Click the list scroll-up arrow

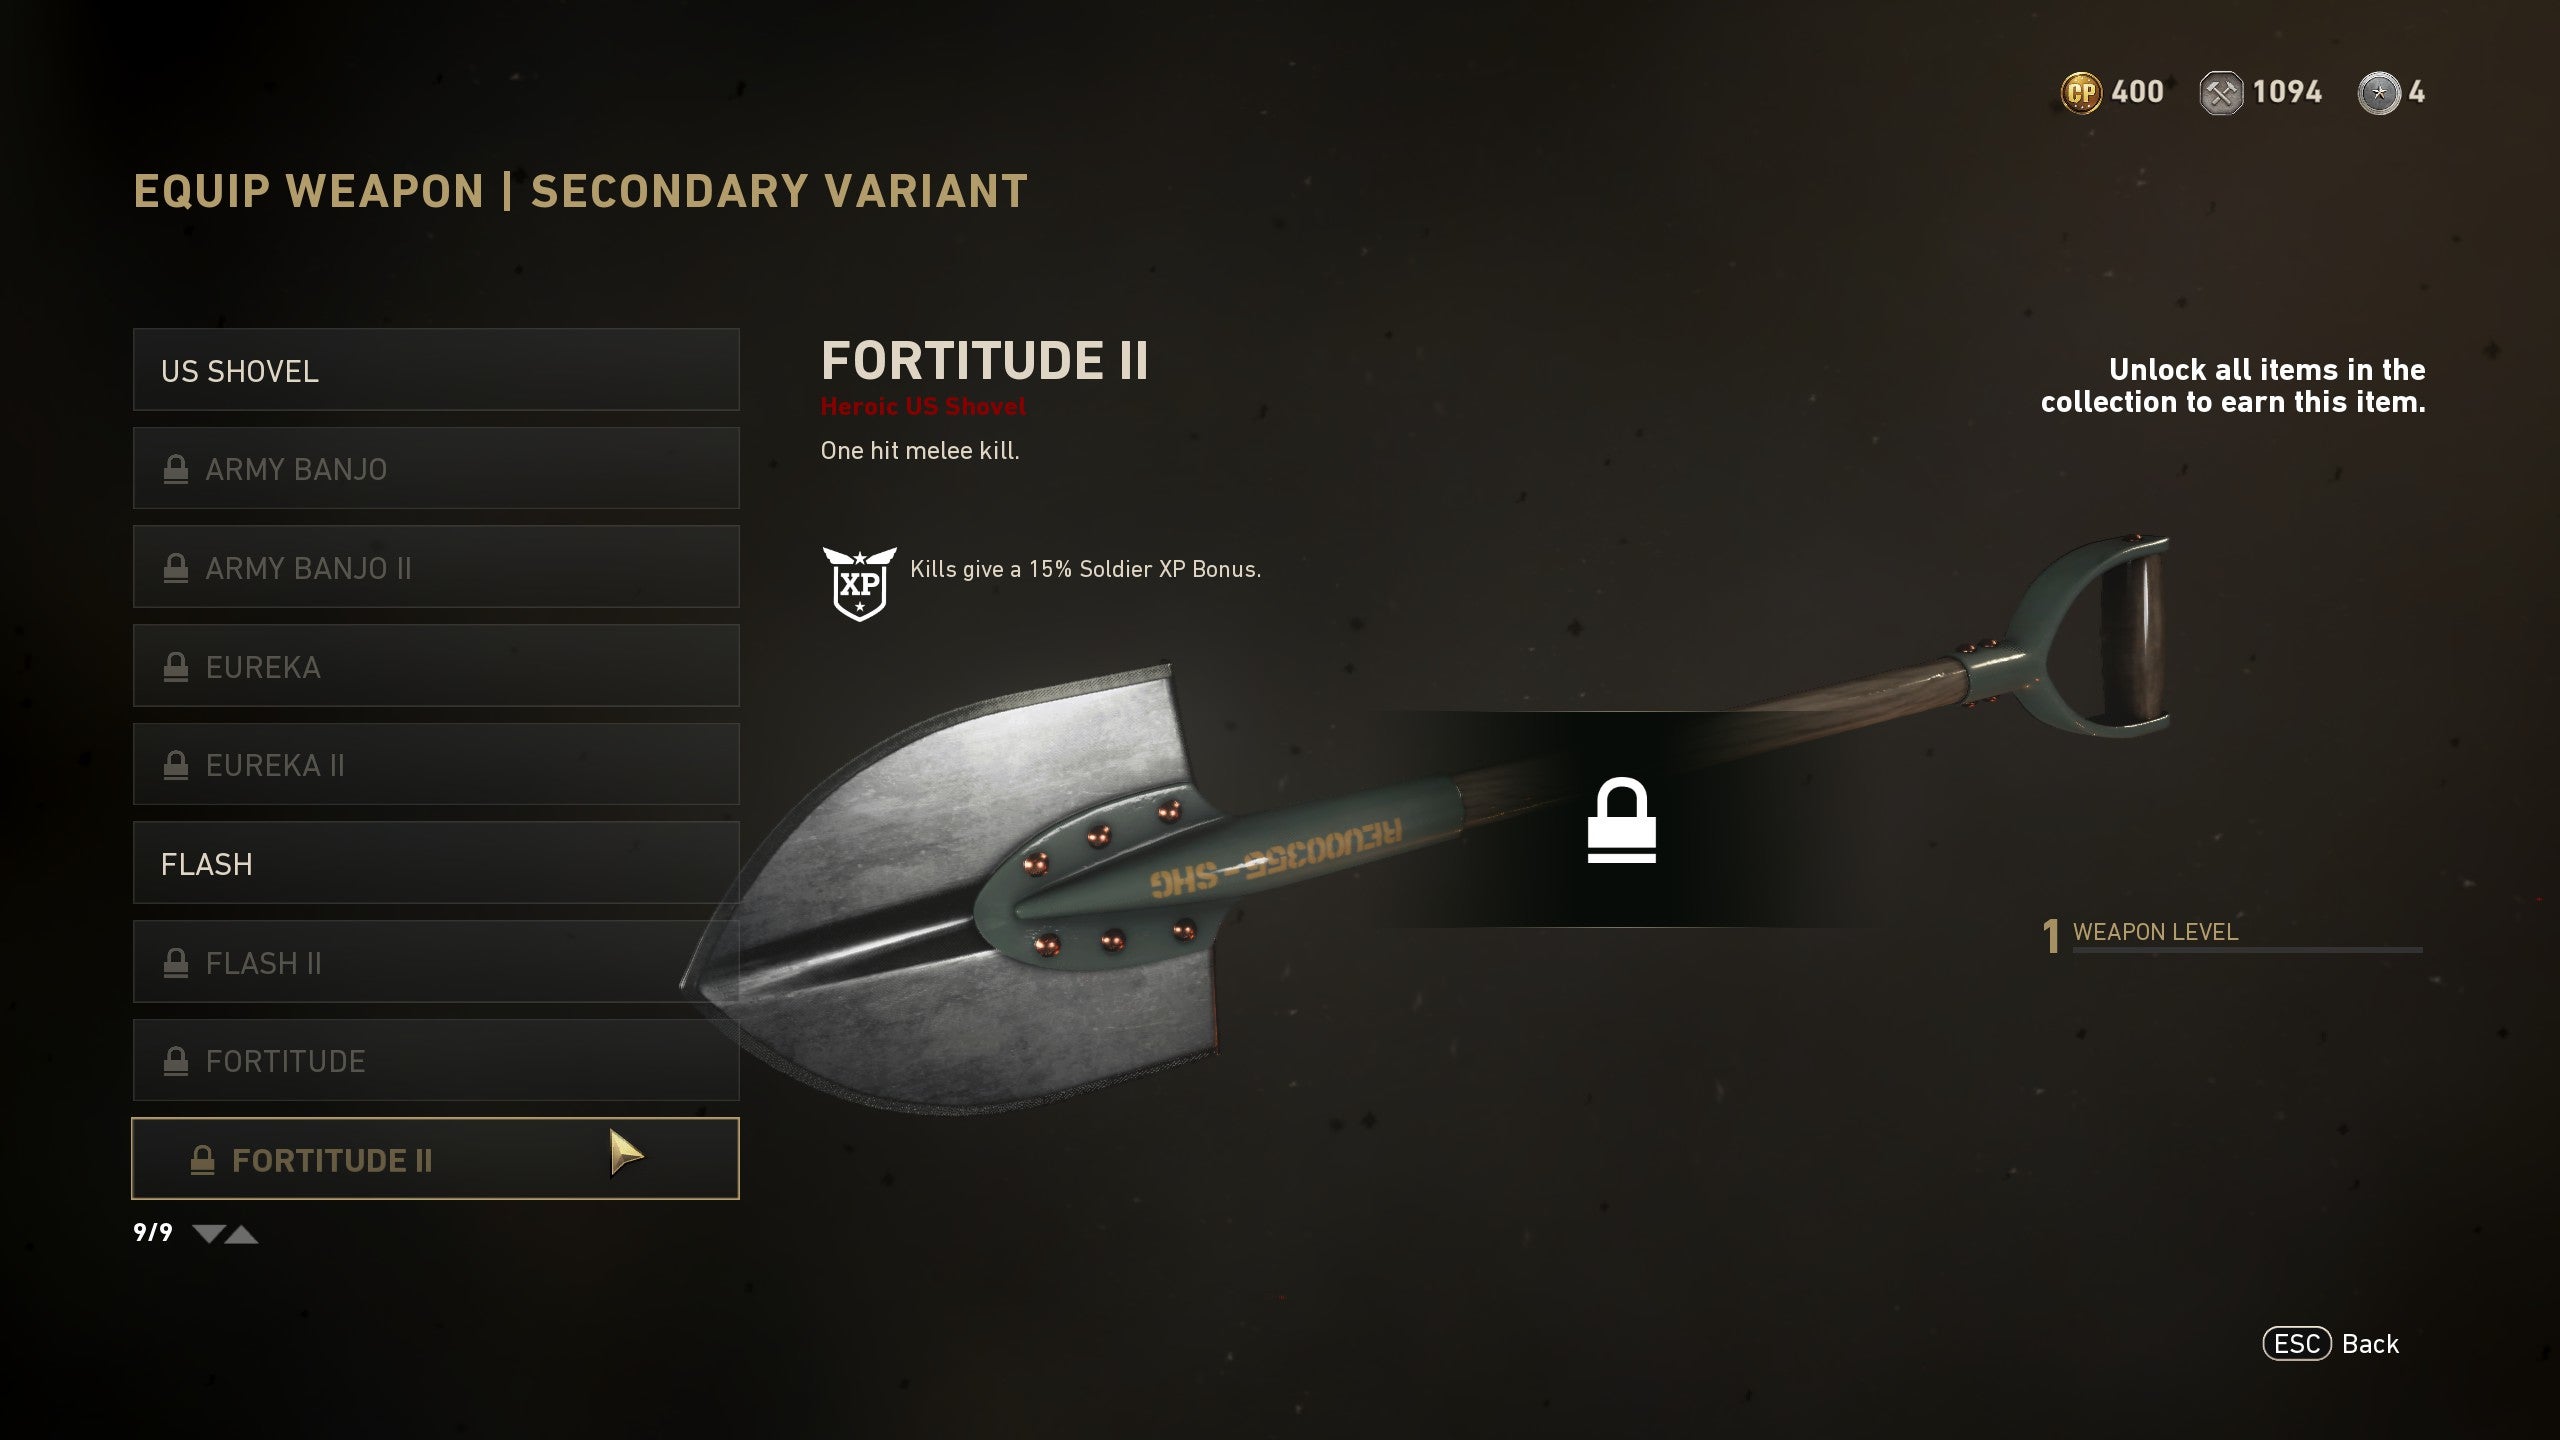point(242,1234)
